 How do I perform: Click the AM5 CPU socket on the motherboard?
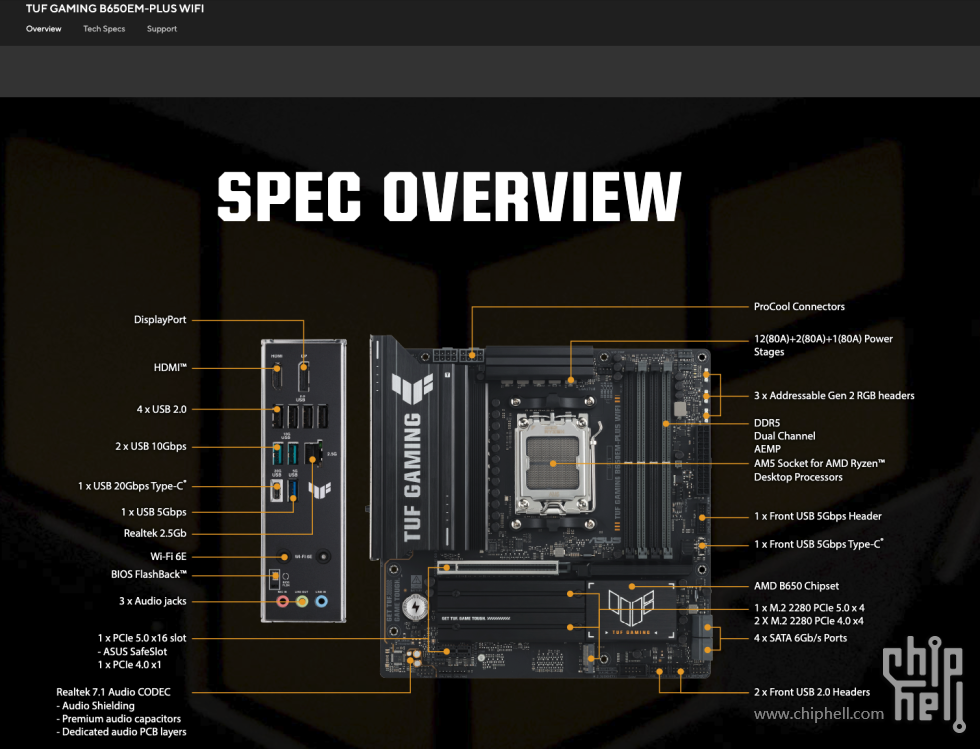[x=554, y=464]
